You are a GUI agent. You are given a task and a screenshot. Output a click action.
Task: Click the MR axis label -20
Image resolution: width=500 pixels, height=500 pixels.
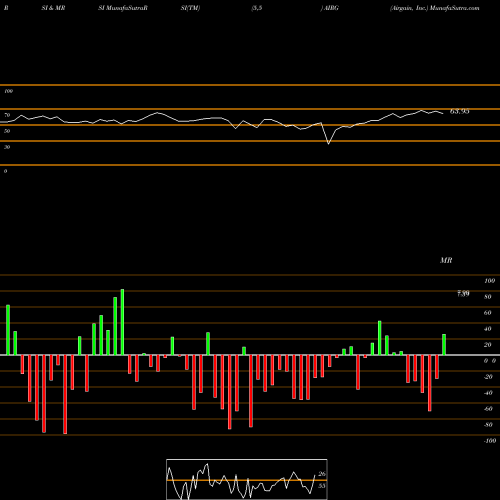pos(488,377)
